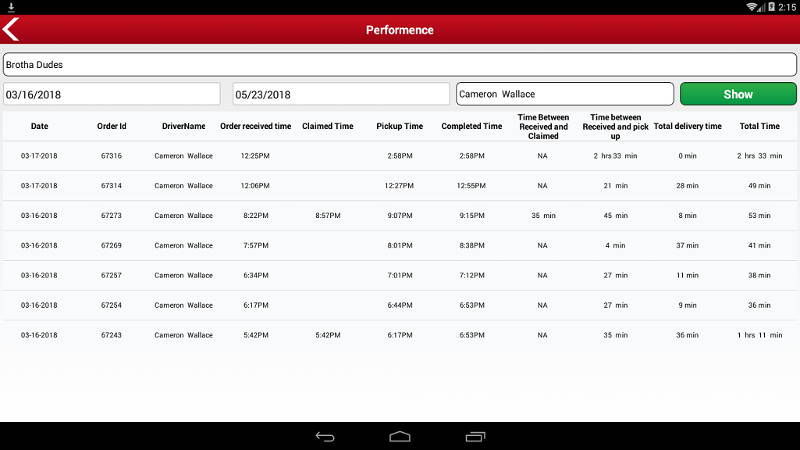
Task: Tap the Completed Time column header
Action: (x=471, y=126)
